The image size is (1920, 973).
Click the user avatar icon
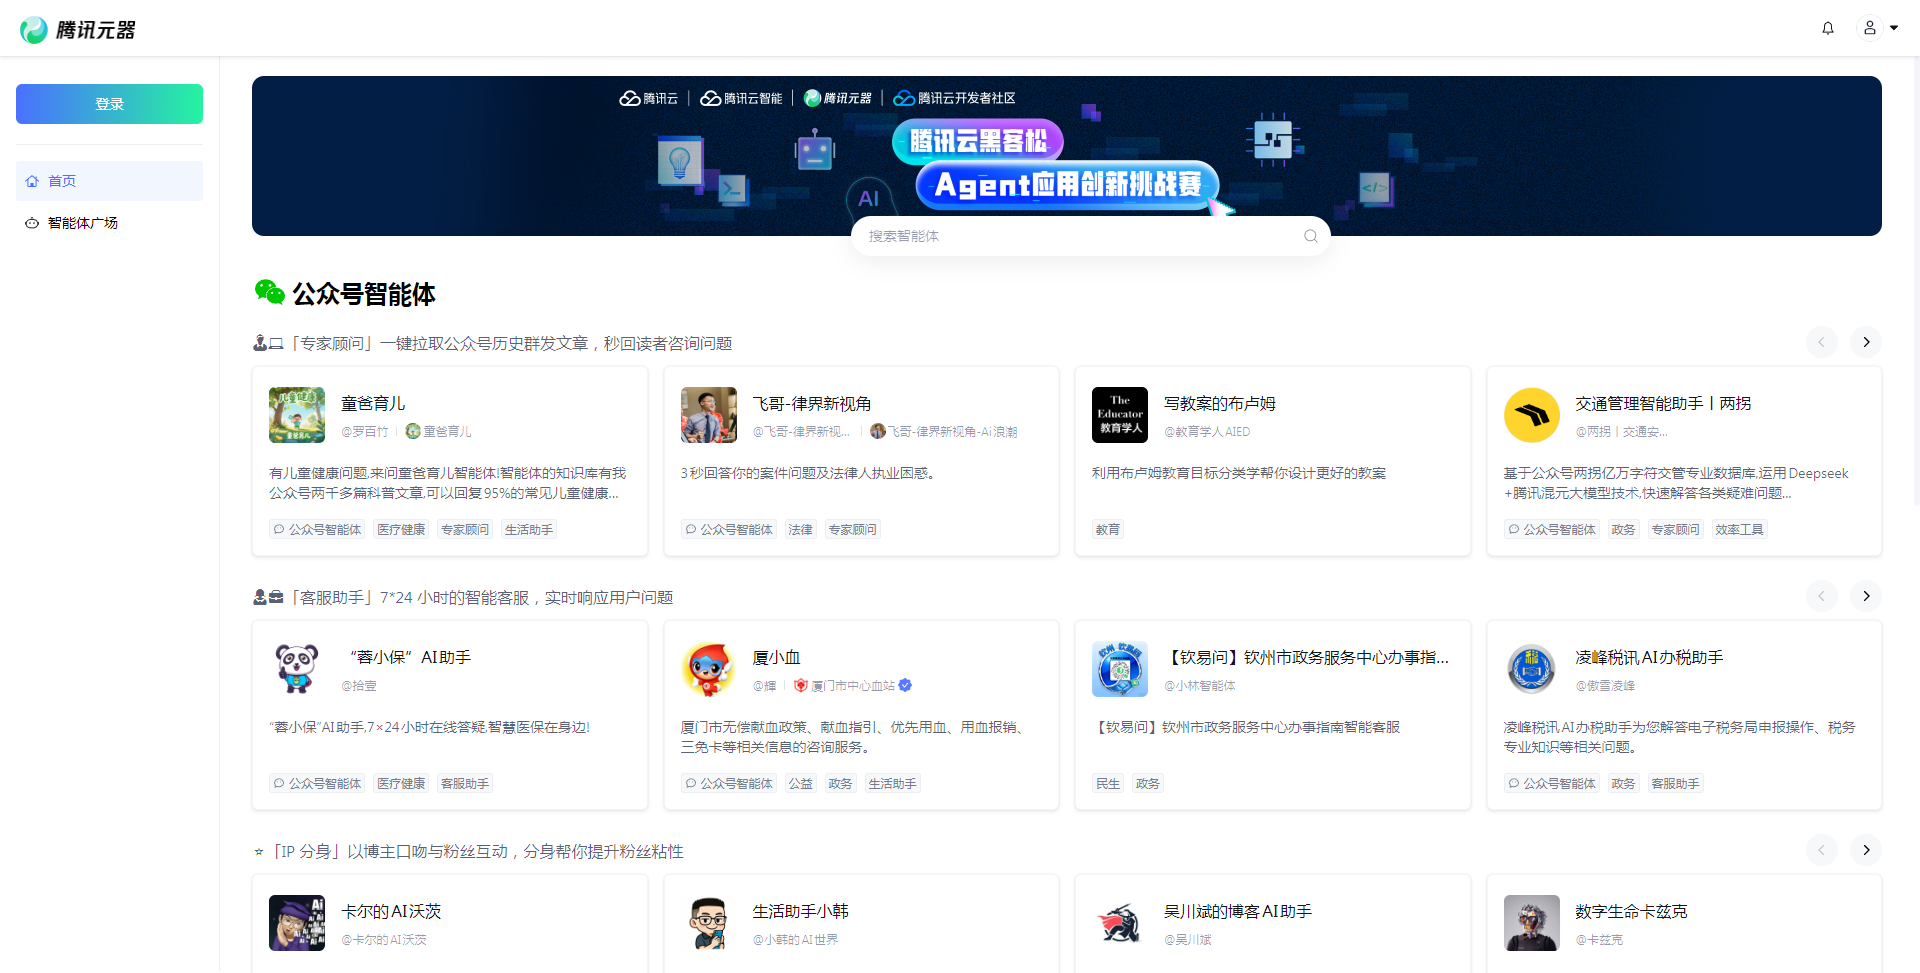tap(1869, 28)
